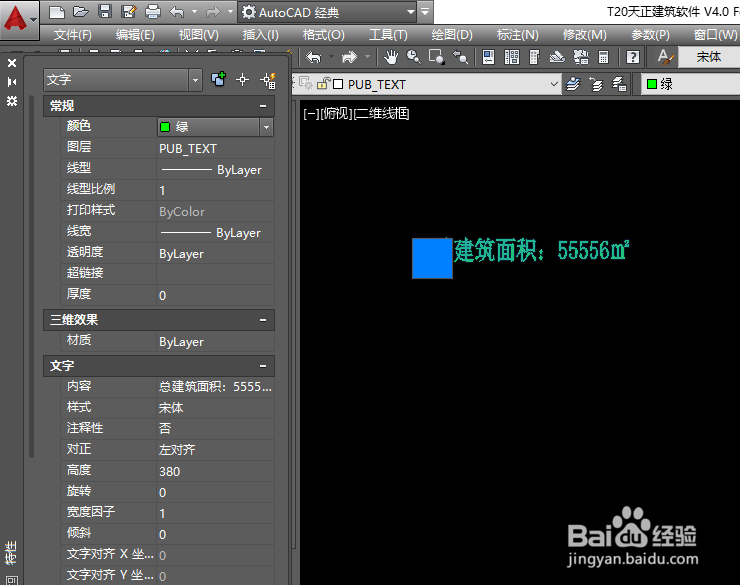
Task: Close the properties palette with X
Action: pyautogui.click(x=12, y=63)
